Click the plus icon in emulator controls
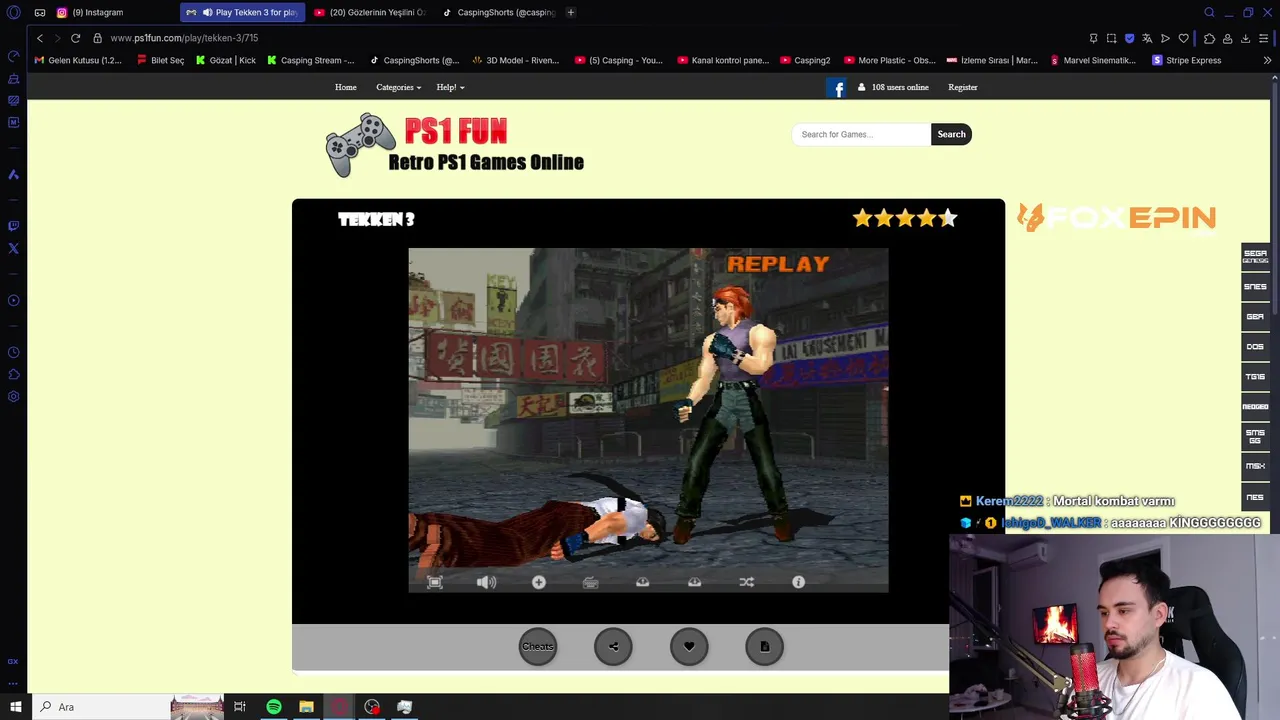The height and width of the screenshot is (720, 1280). tap(539, 582)
